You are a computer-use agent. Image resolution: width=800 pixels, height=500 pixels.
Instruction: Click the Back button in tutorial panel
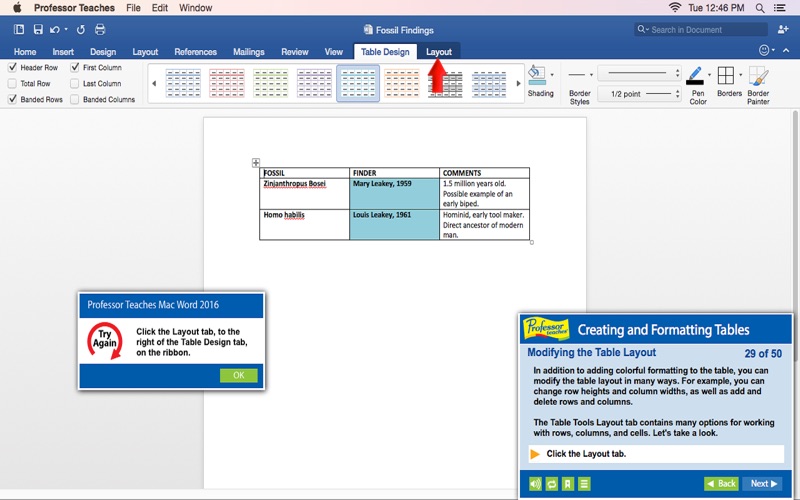point(721,484)
